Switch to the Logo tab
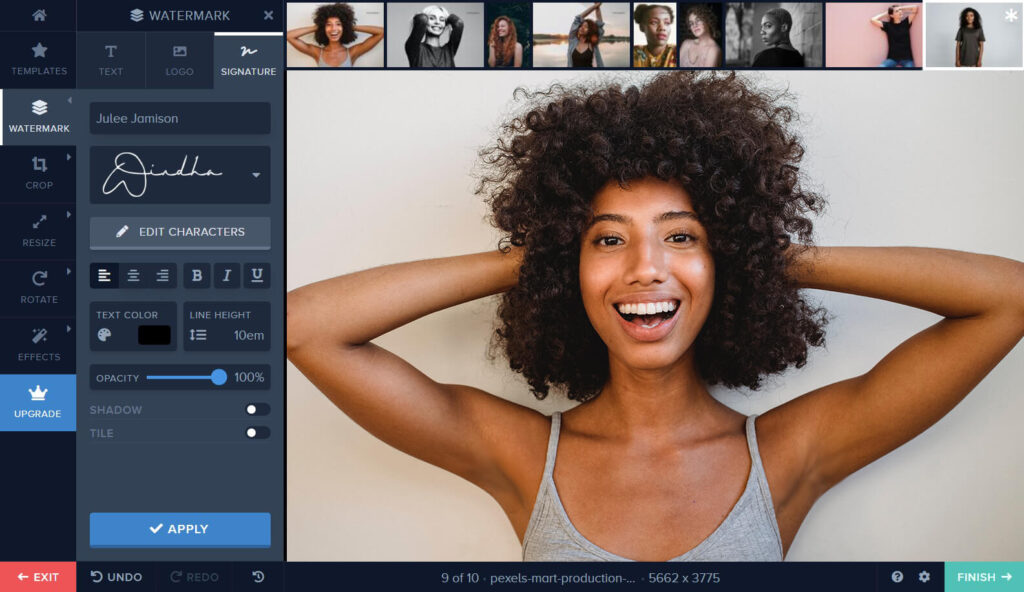Screen dimensions: 1024x592 179,60
